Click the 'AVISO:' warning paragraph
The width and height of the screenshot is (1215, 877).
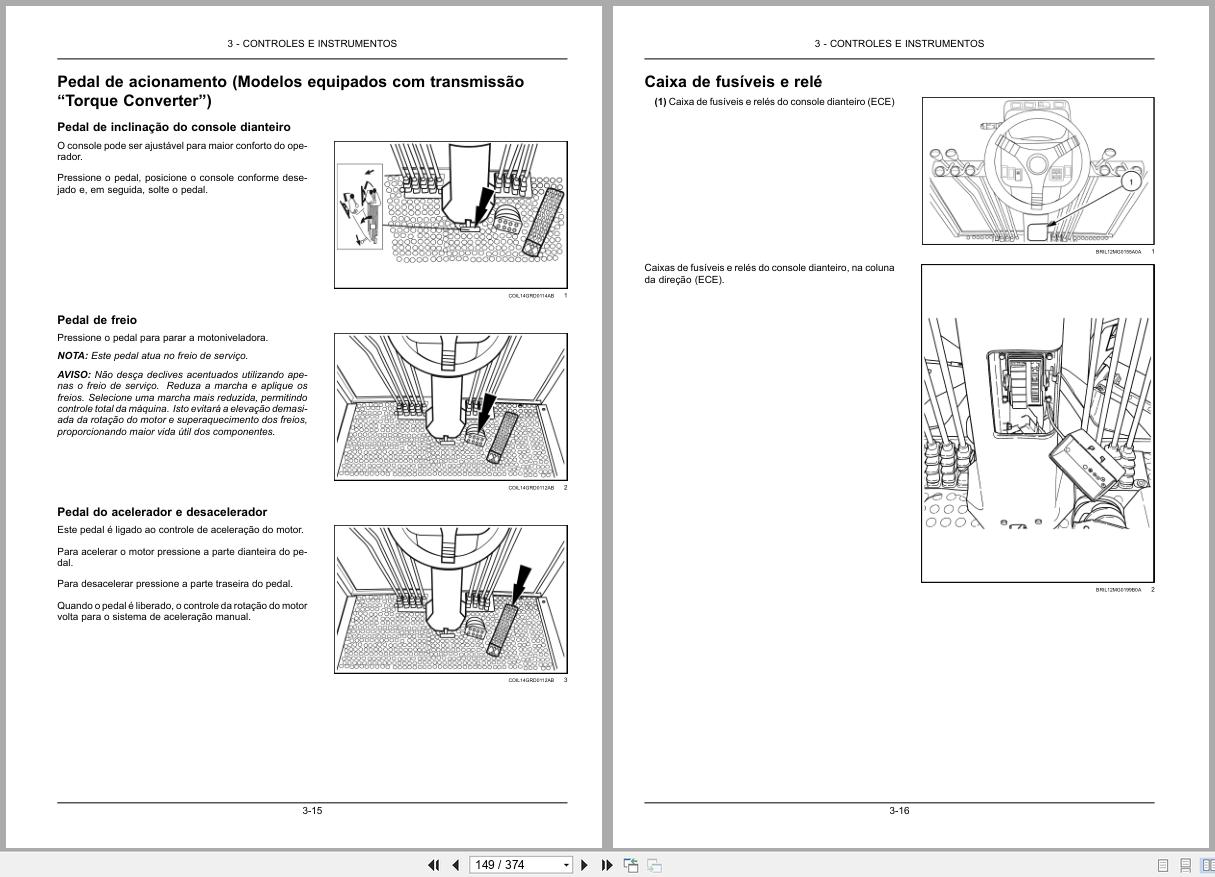[182, 403]
